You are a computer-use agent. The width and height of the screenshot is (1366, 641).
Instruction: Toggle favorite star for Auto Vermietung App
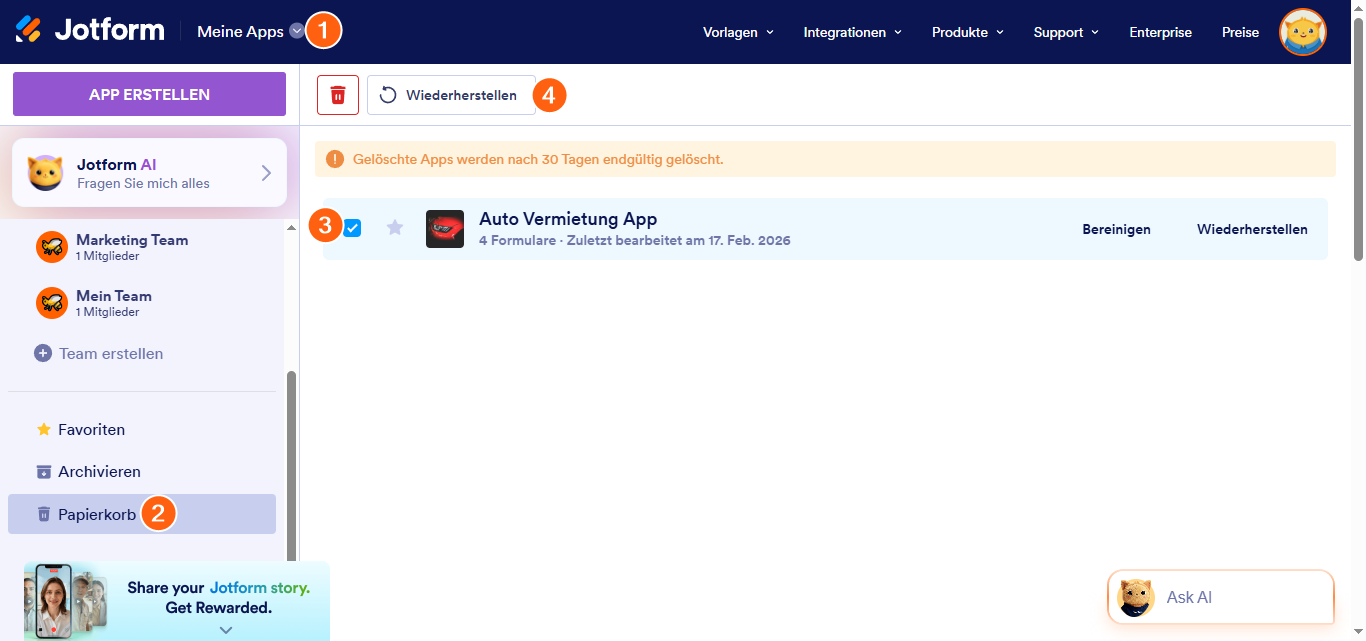395,228
